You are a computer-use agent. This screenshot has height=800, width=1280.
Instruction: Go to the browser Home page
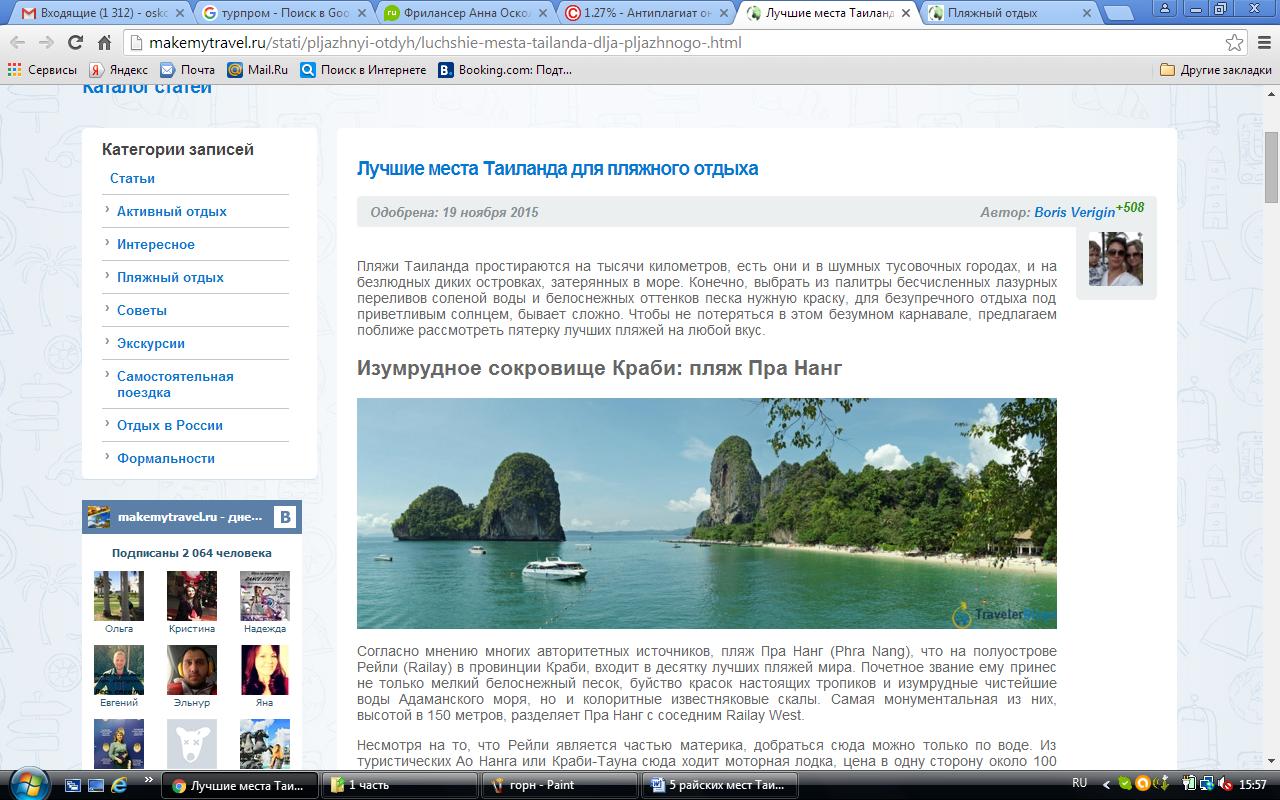point(104,43)
